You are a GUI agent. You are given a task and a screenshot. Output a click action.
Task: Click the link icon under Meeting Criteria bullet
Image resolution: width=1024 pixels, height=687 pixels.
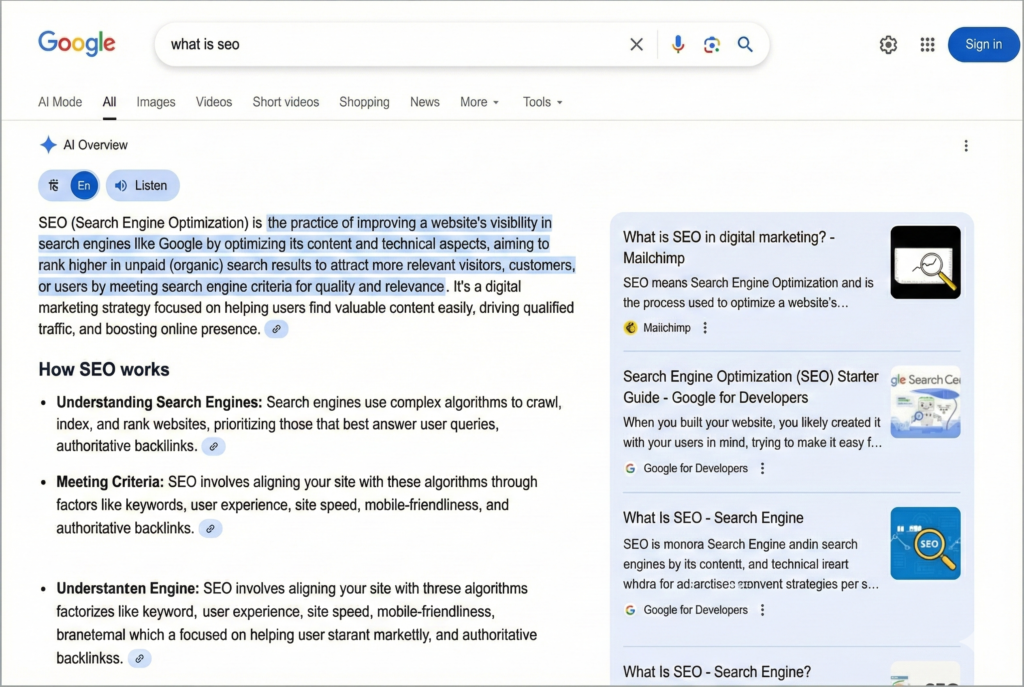(x=210, y=528)
